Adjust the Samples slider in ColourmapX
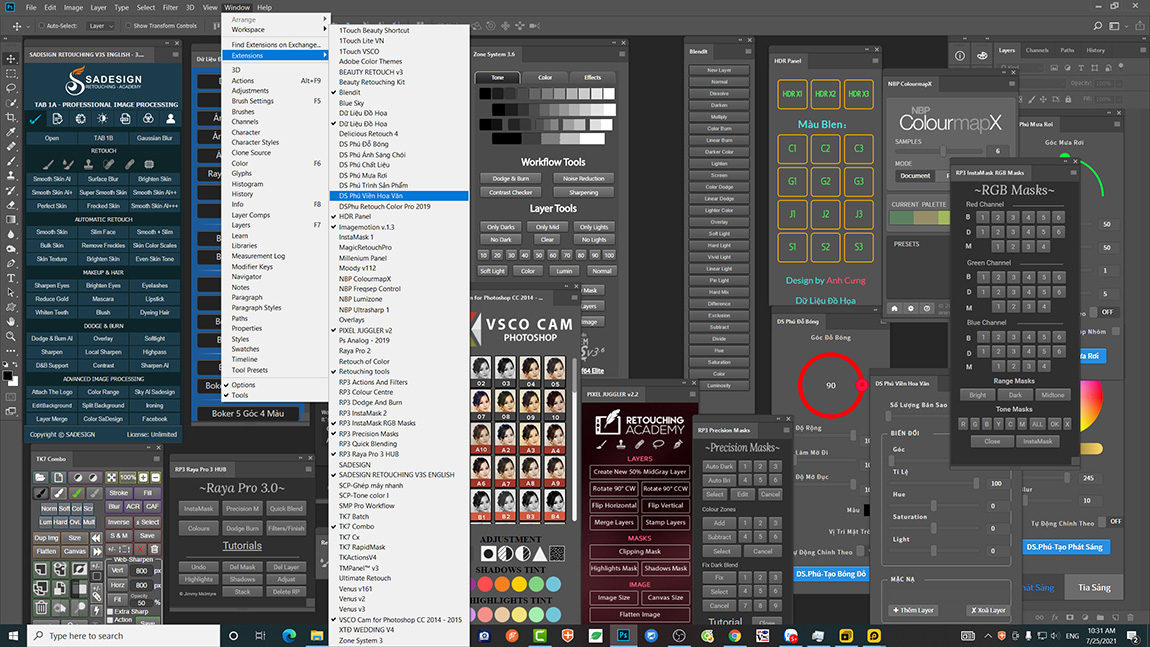The image size is (1150, 647). click(943, 150)
